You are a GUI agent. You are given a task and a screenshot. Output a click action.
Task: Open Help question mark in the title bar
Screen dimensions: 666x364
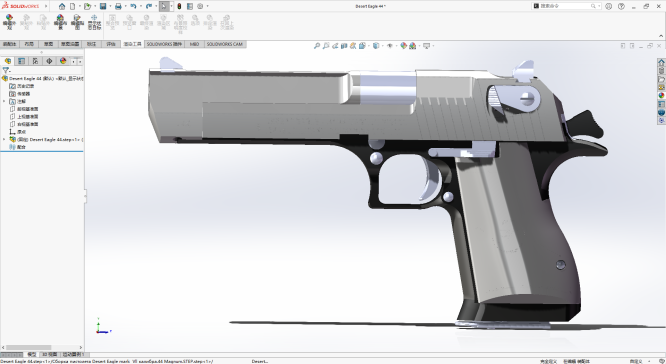tap(621, 6)
